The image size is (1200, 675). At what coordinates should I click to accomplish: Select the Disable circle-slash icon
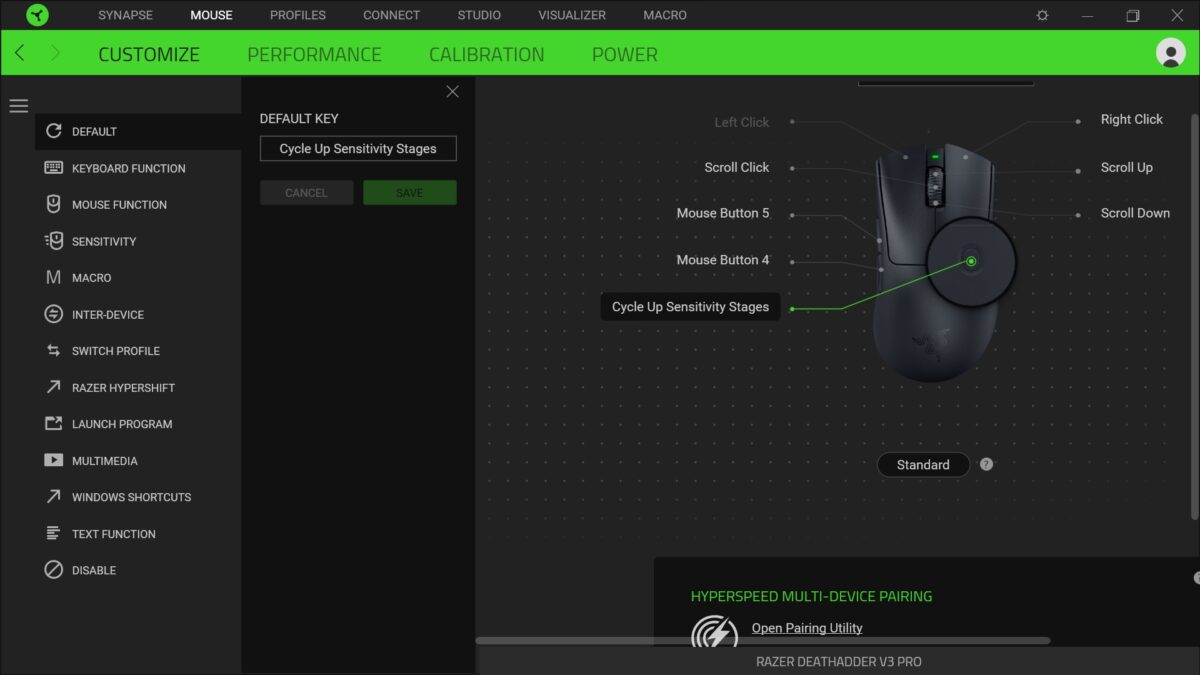tap(54, 570)
